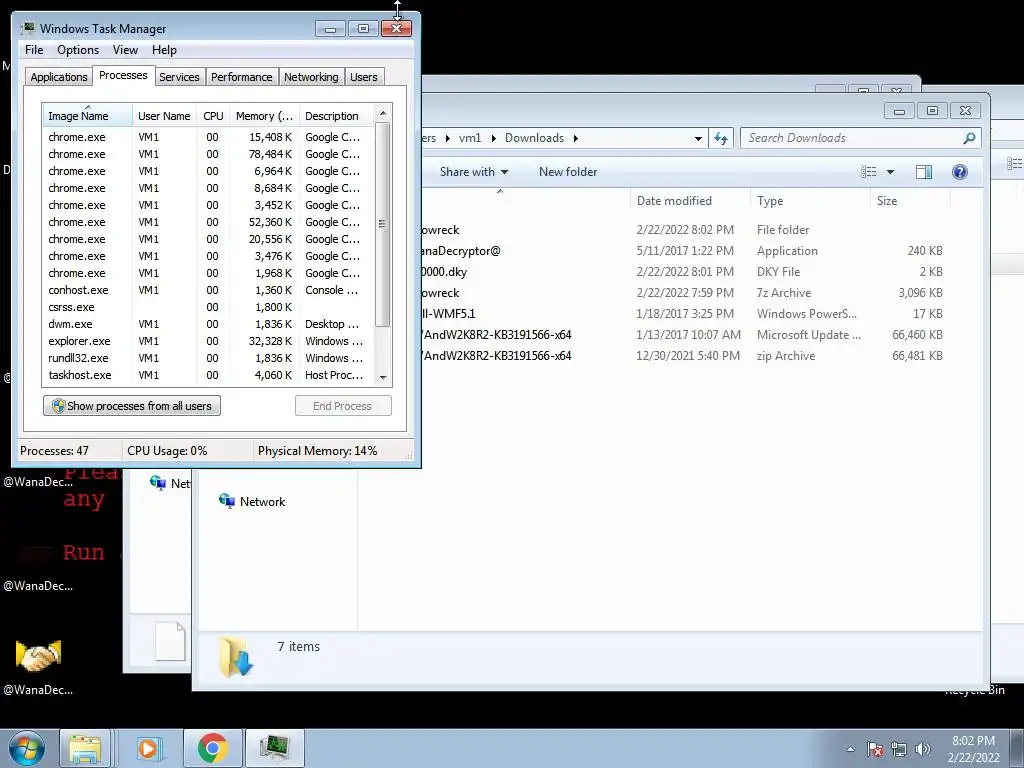Click the process list scroll up arrow

click(x=383, y=113)
